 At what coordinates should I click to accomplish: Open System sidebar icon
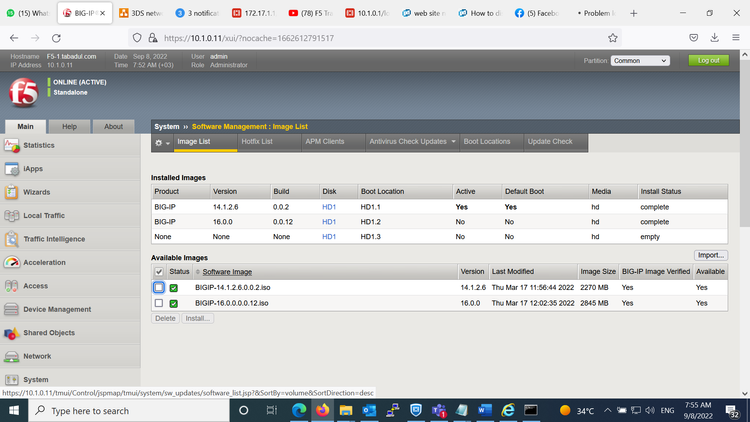[11, 380]
